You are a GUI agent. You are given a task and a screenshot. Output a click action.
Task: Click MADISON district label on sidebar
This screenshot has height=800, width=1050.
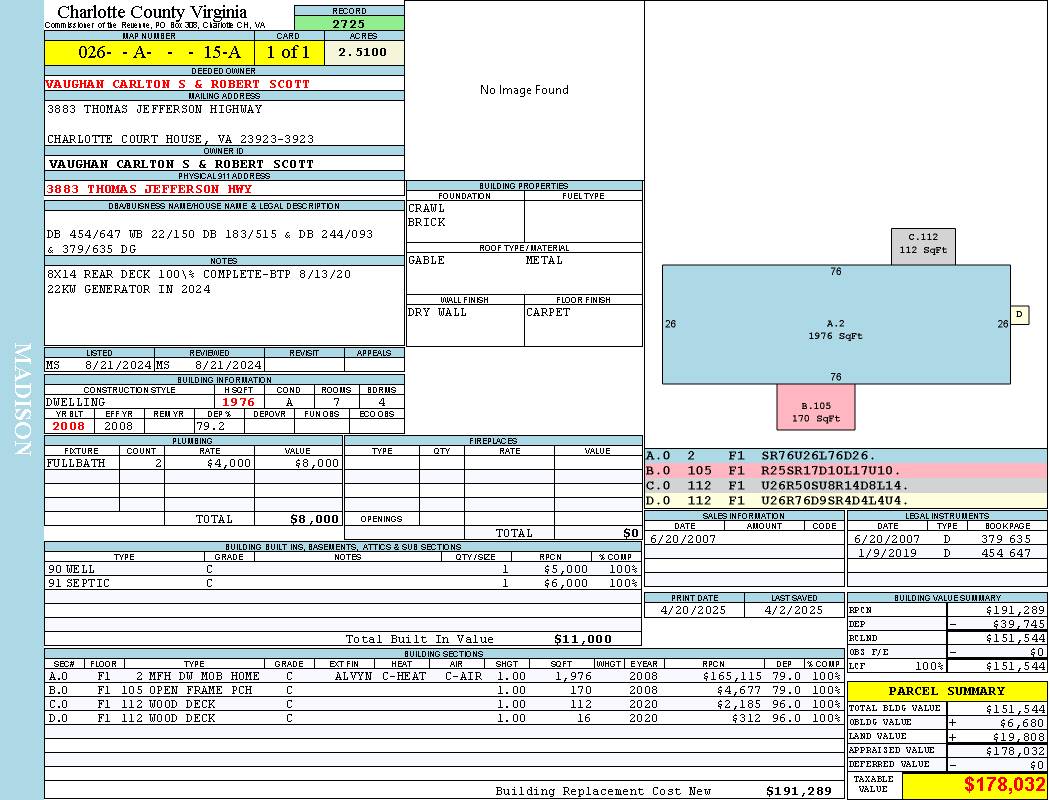[23, 400]
